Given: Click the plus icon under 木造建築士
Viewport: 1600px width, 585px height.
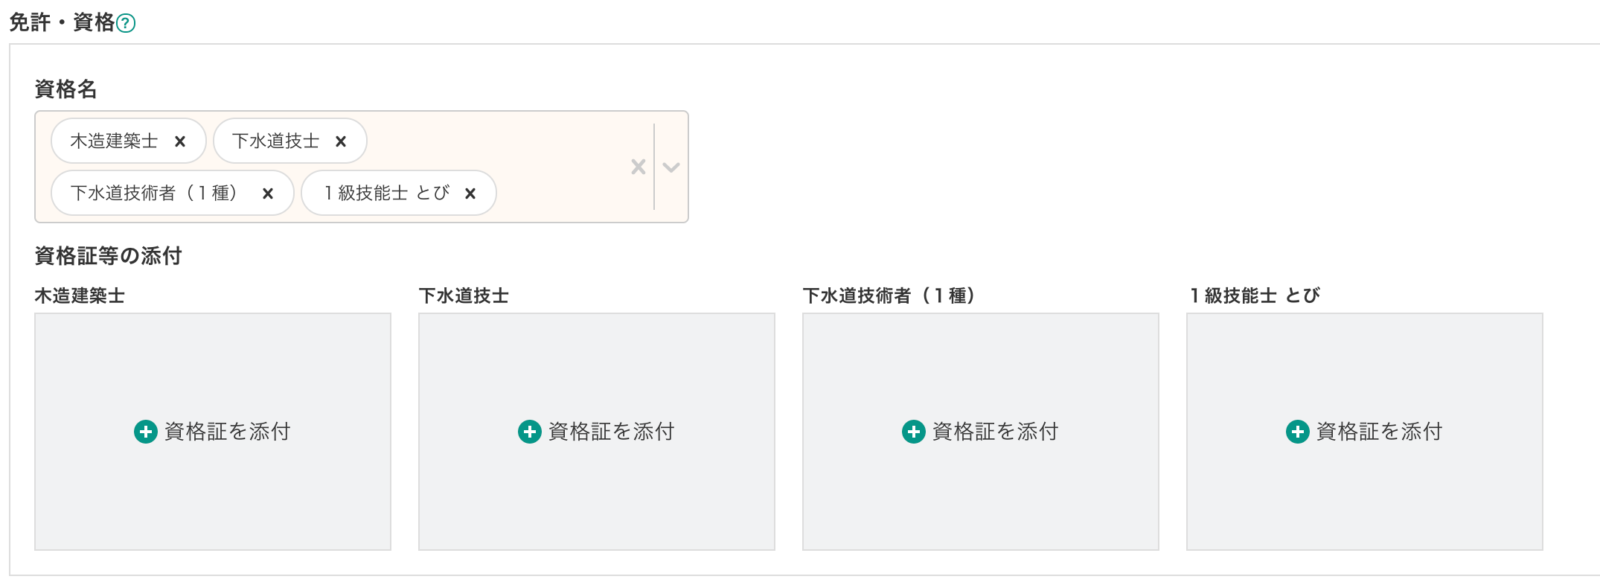Looking at the screenshot, I should click(145, 431).
